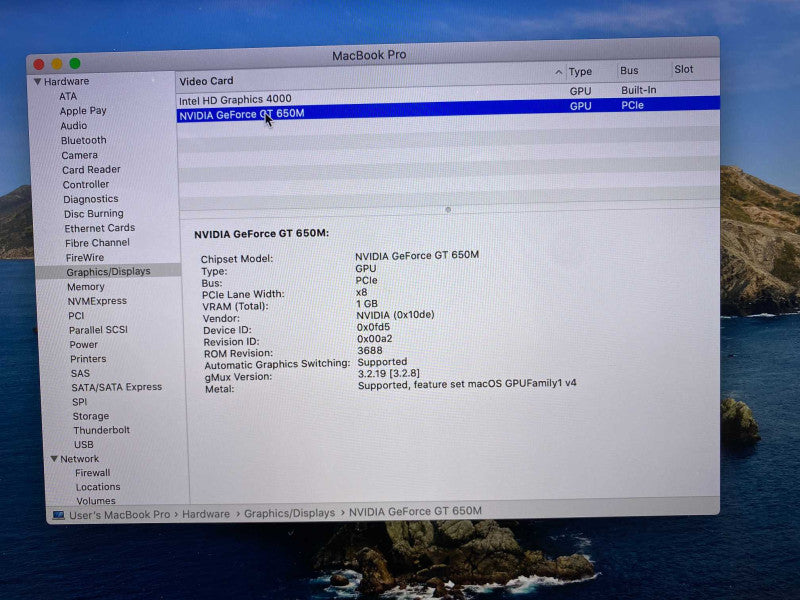Select Printers in the sidebar
This screenshot has height=600, width=800.
tap(88, 359)
